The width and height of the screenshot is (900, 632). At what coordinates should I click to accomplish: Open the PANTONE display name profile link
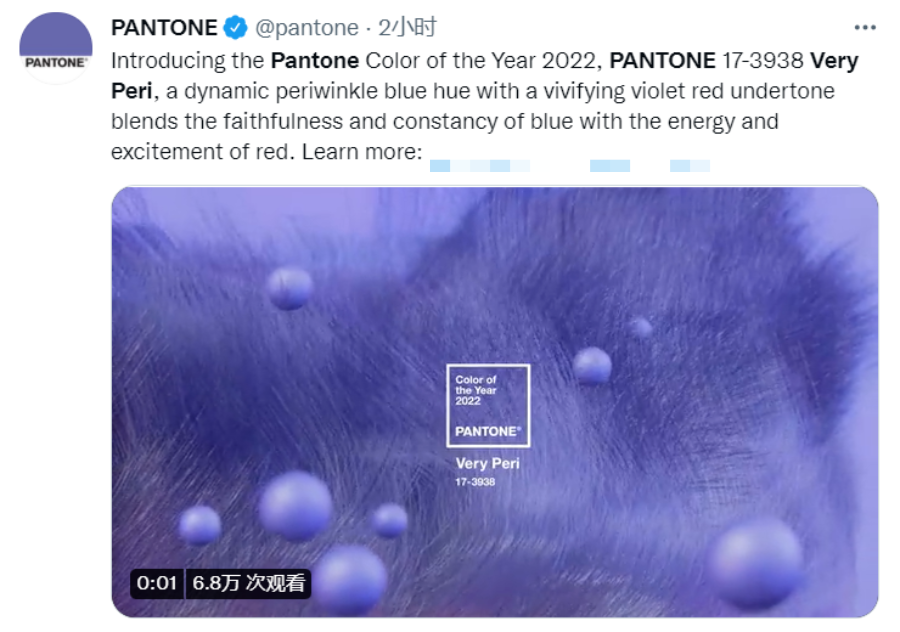(x=164, y=27)
